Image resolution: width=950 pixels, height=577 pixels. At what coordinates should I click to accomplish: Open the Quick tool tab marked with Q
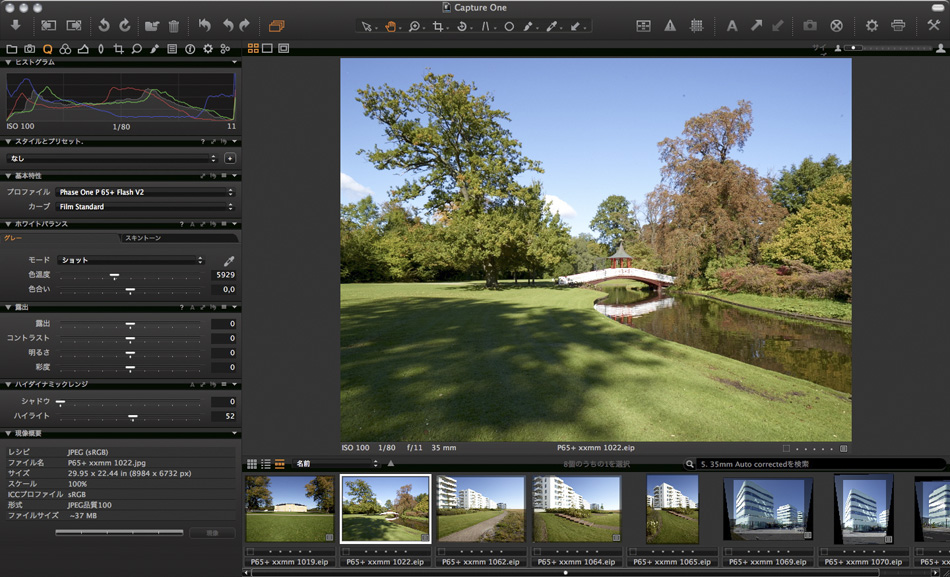(x=47, y=47)
